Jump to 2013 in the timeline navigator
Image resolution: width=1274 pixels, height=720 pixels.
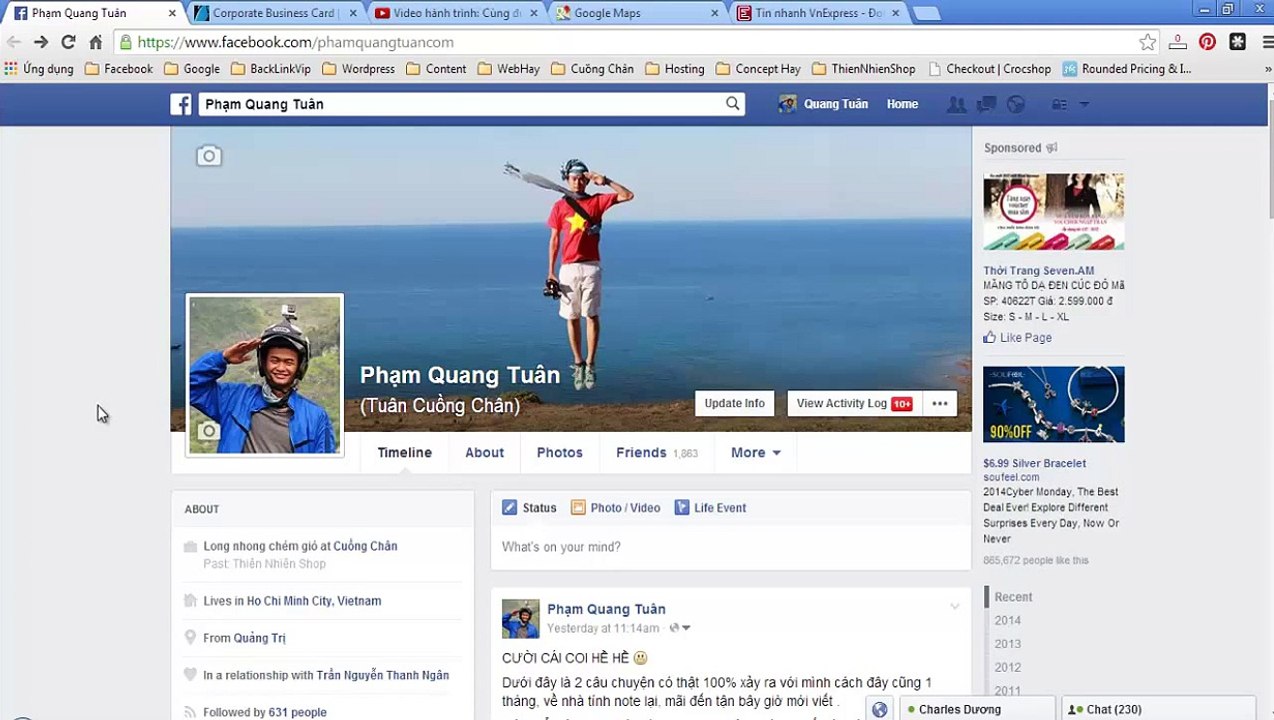coord(1008,644)
